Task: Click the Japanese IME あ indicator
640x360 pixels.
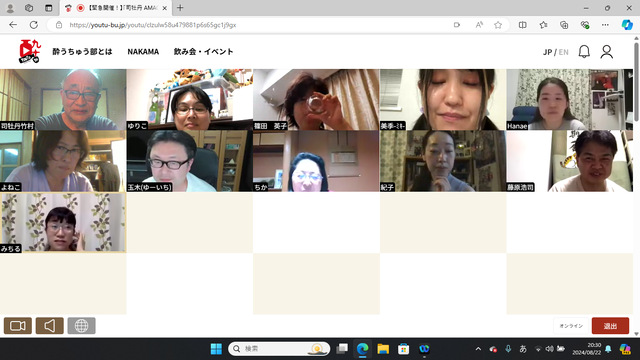Action: (x=523, y=349)
